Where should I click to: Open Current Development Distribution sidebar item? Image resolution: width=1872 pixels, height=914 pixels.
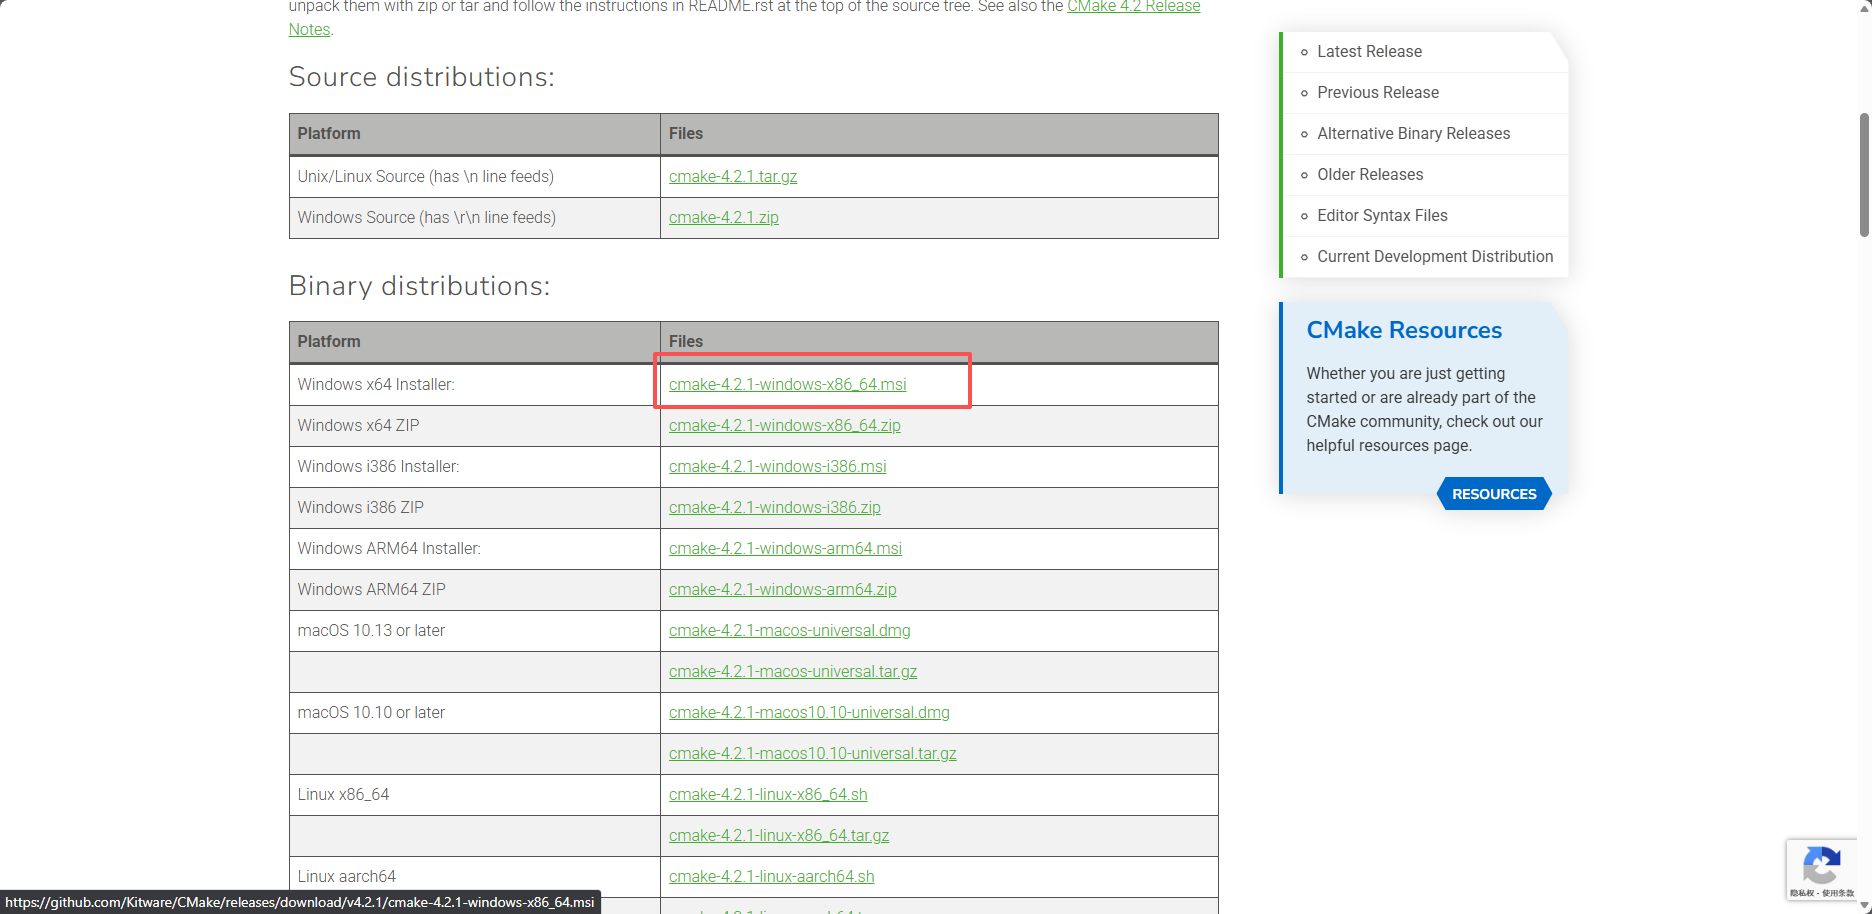(1435, 256)
